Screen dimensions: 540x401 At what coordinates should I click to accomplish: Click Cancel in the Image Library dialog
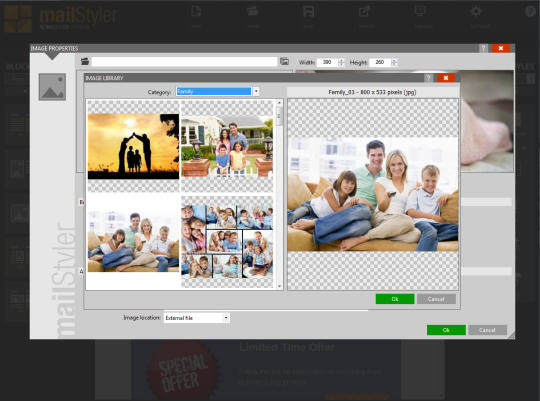(436, 299)
